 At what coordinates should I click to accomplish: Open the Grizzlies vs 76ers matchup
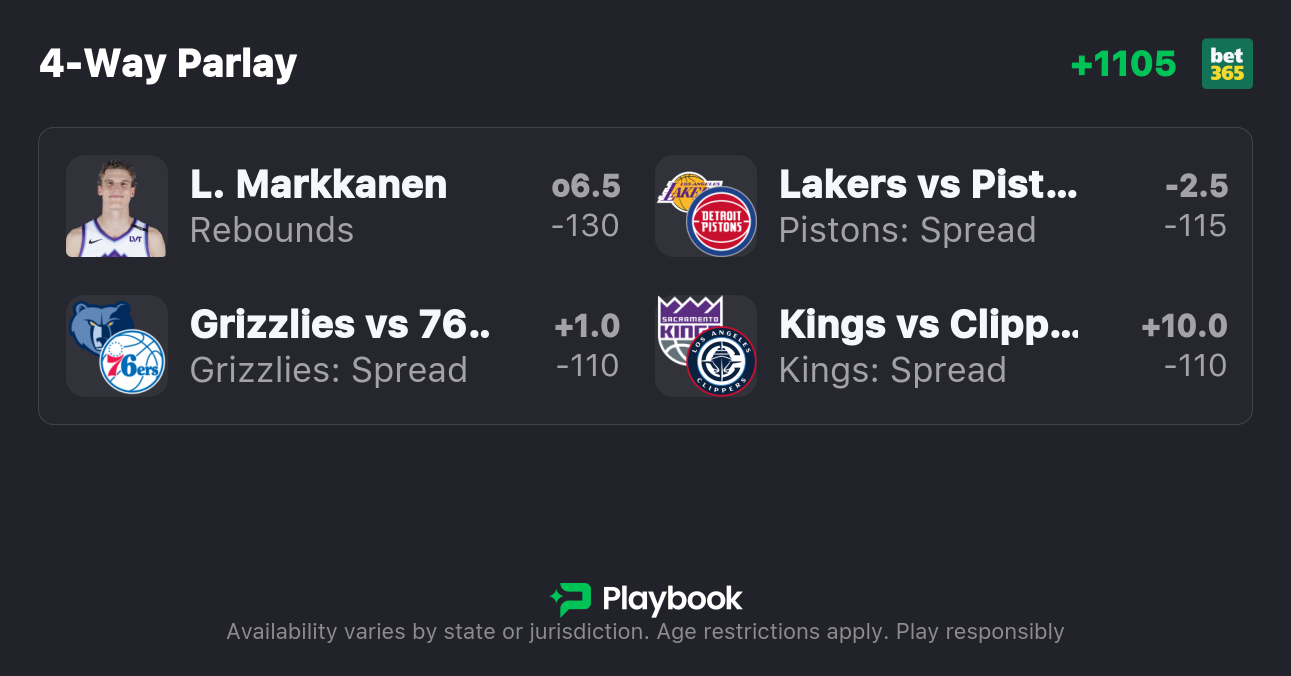point(340,325)
